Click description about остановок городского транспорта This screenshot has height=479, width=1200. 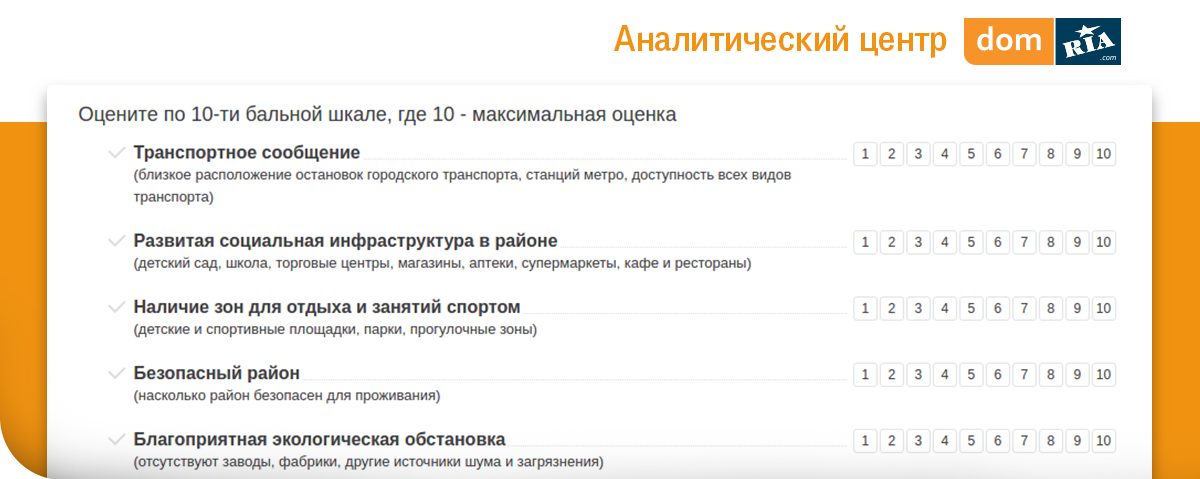462,186
